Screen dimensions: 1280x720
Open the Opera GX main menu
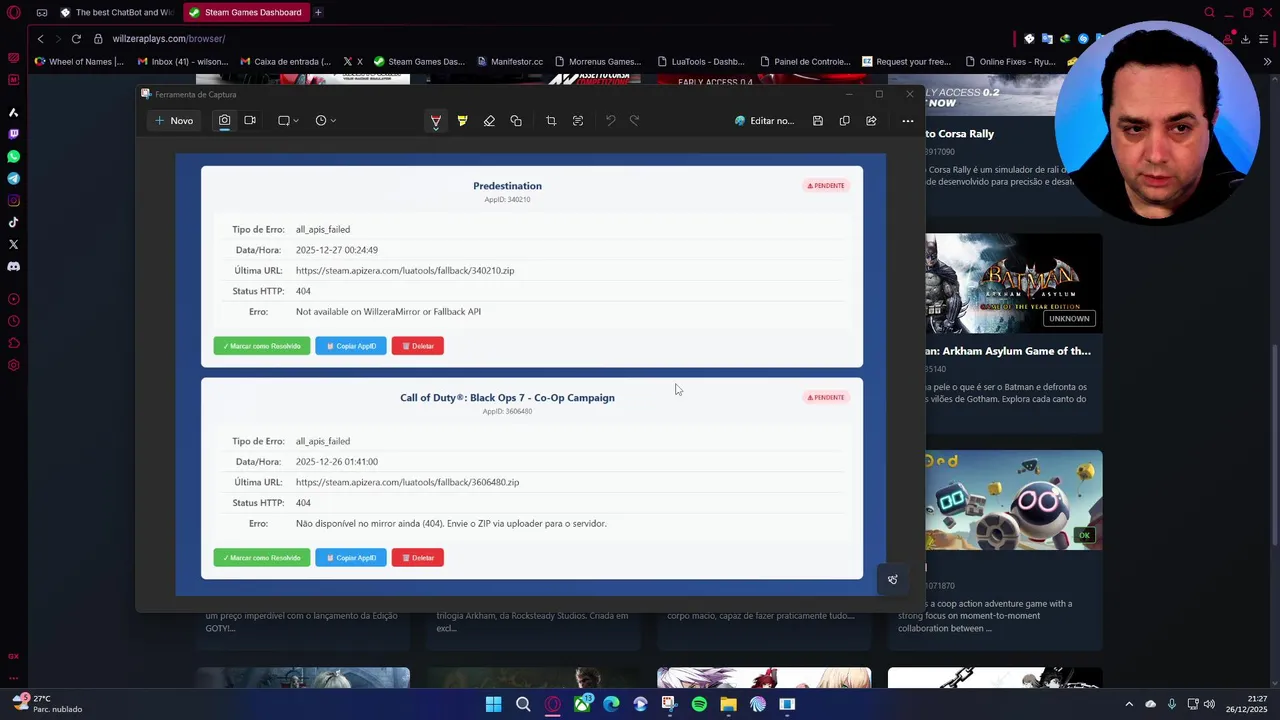(x=14, y=12)
